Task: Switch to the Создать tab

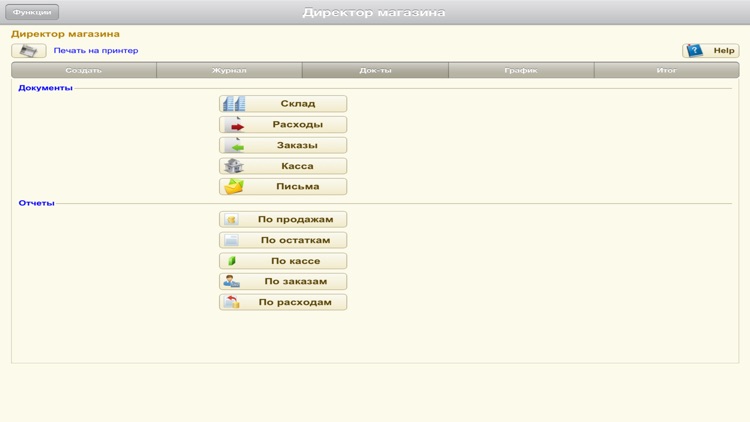Action: [84, 70]
